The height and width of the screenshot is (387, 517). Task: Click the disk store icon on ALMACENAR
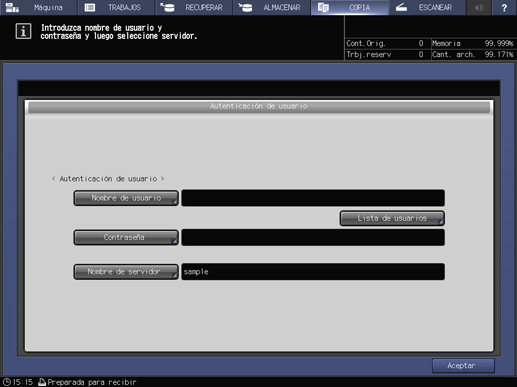tap(245, 7)
